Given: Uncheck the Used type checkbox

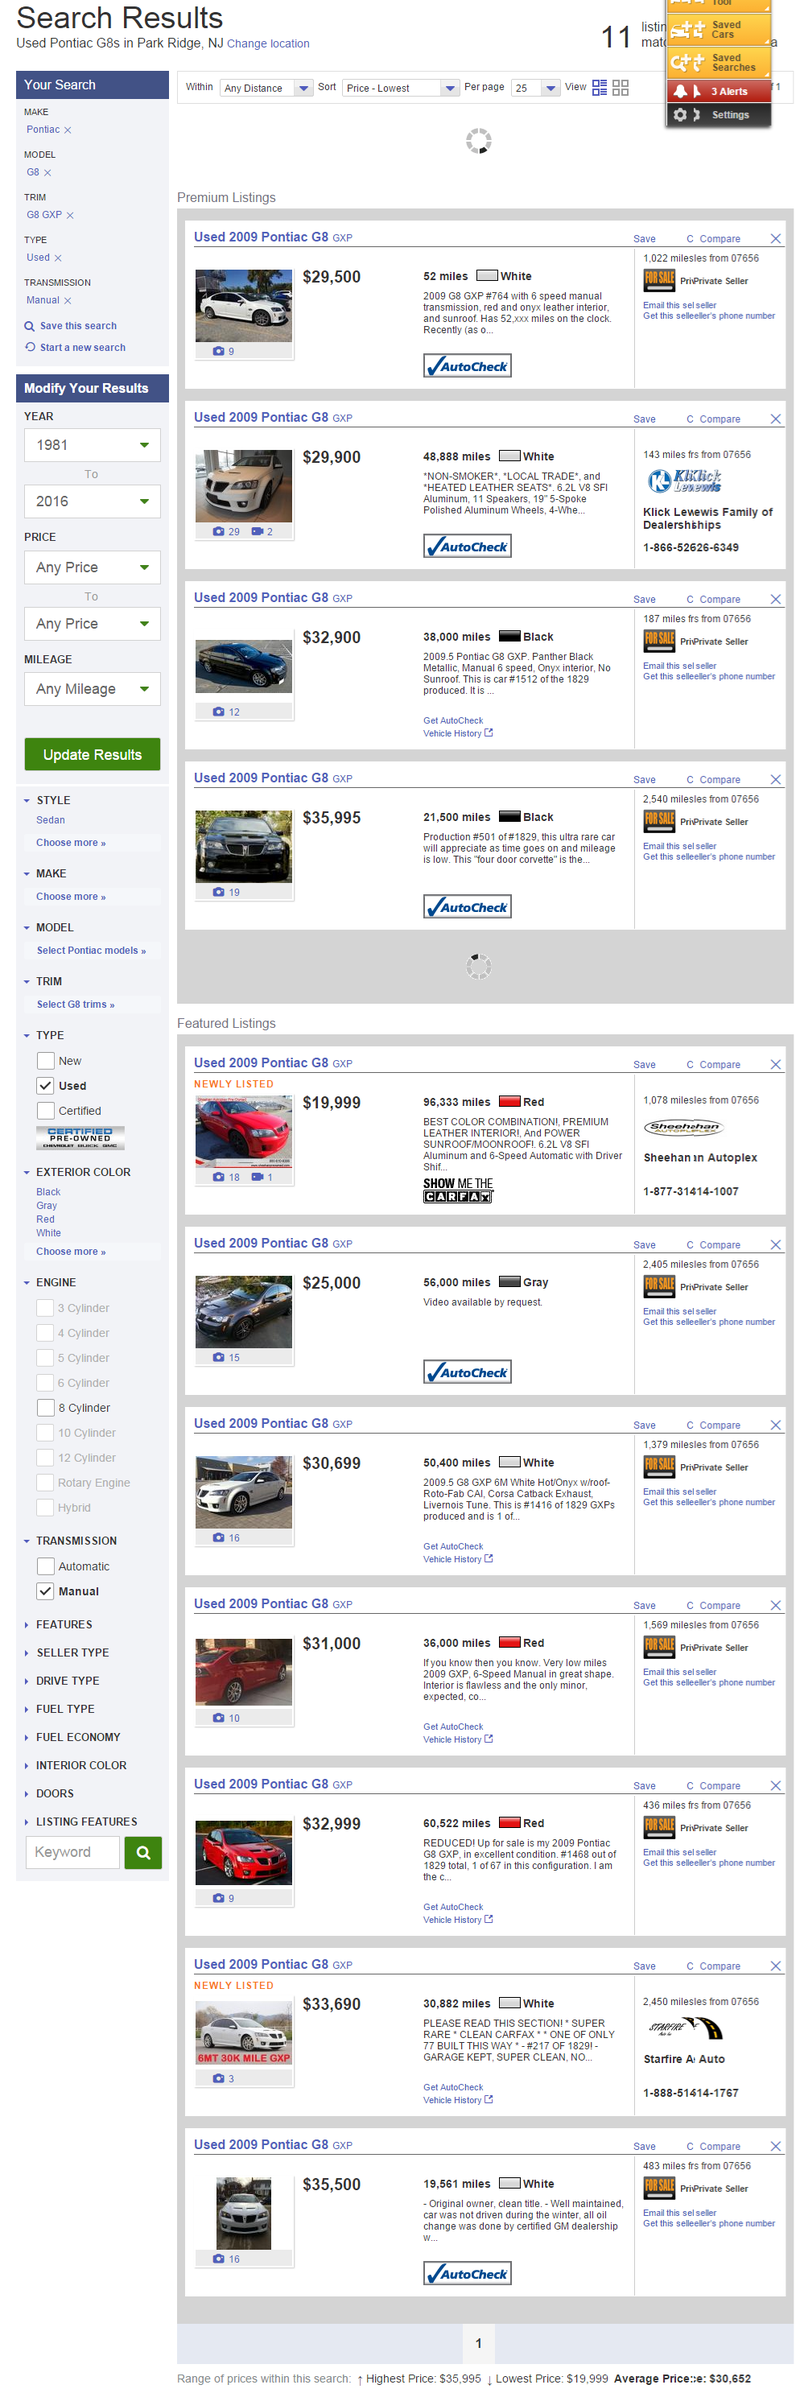Looking at the screenshot, I should pos(45,1085).
